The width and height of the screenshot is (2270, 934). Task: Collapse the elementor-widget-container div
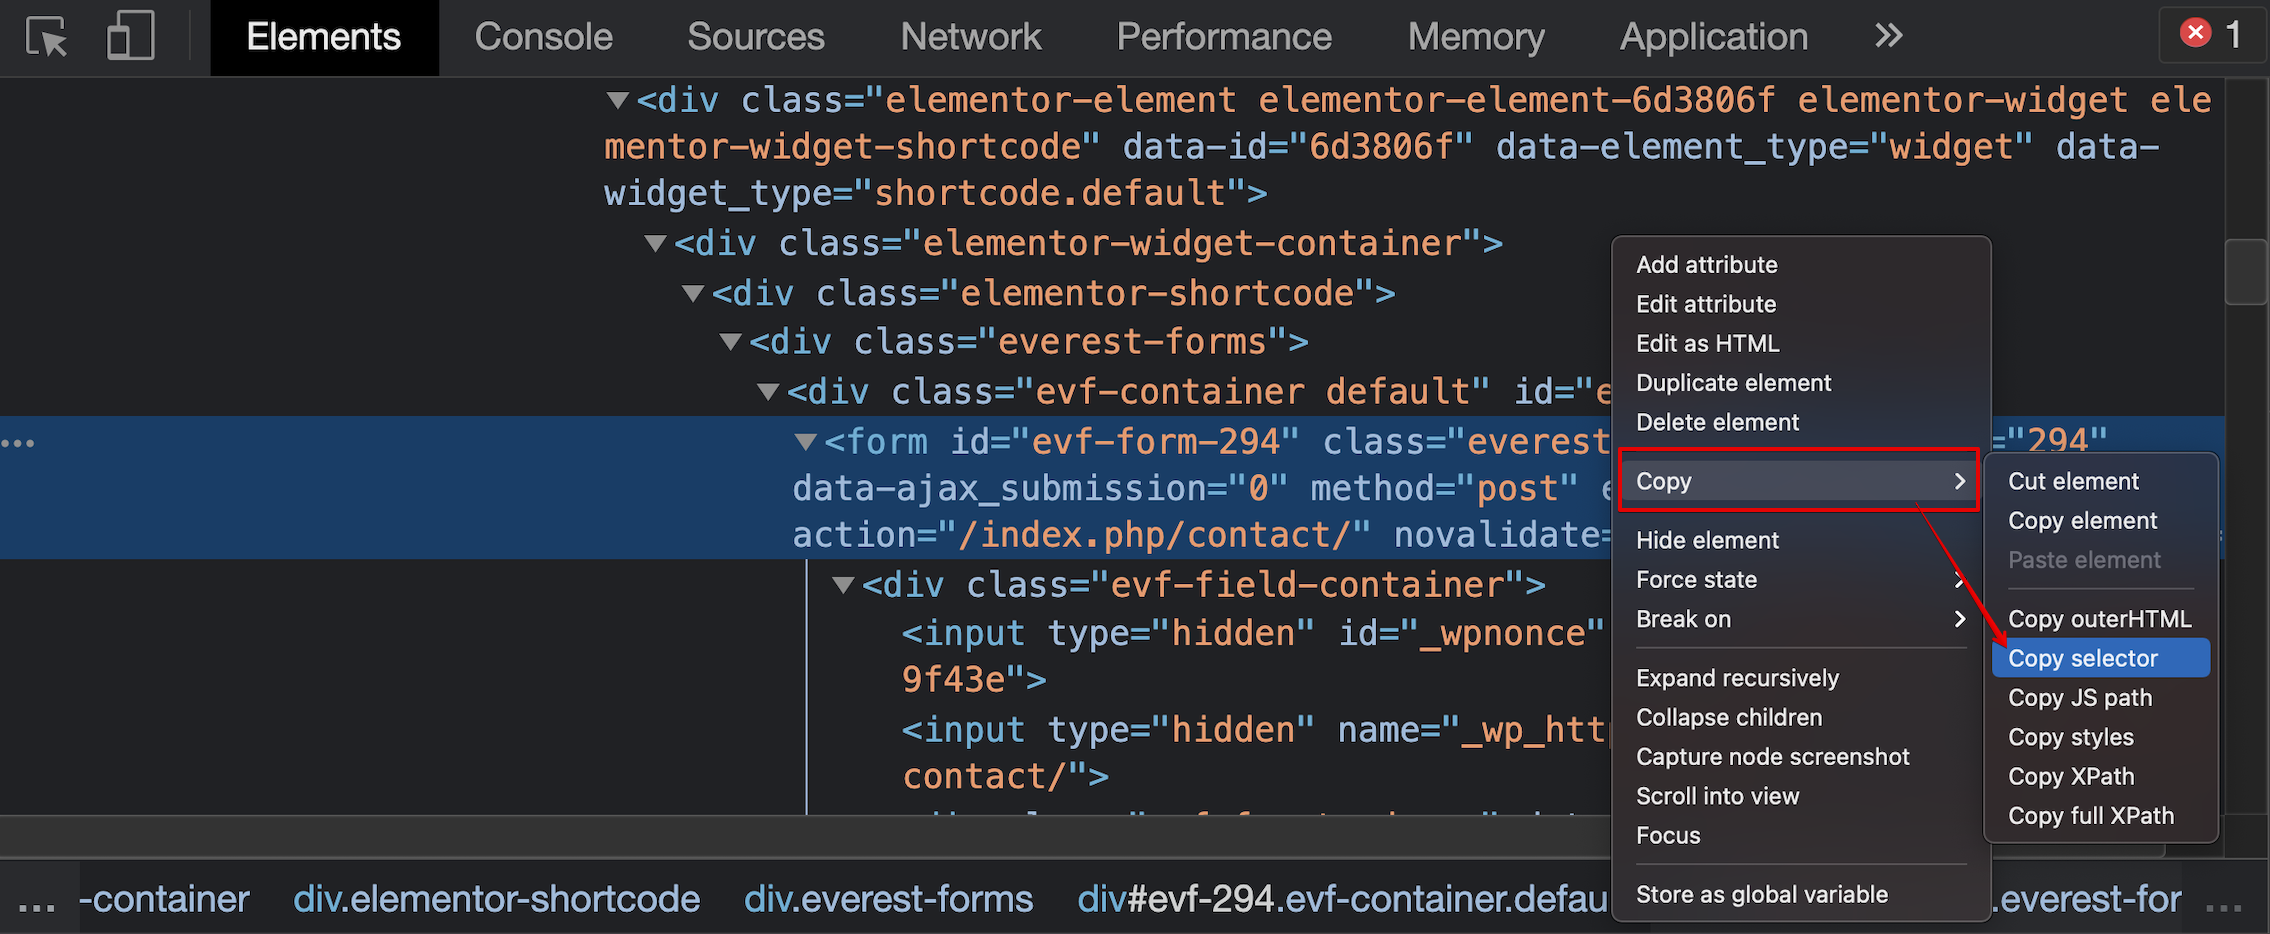[655, 242]
